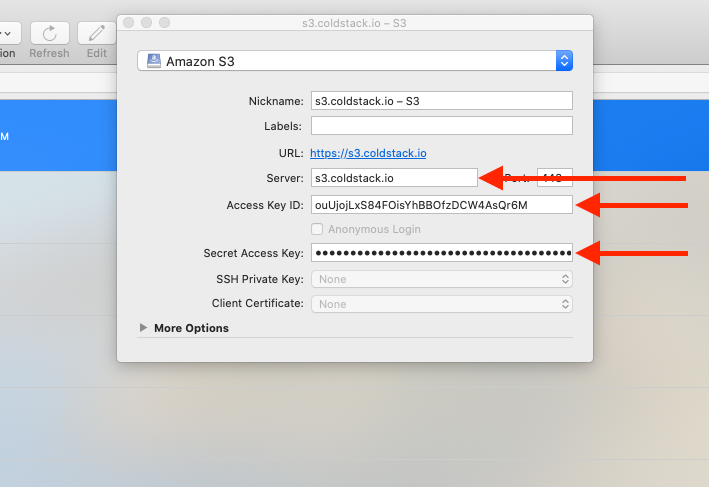Click the Refresh toolbar button

pyautogui.click(x=50, y=33)
